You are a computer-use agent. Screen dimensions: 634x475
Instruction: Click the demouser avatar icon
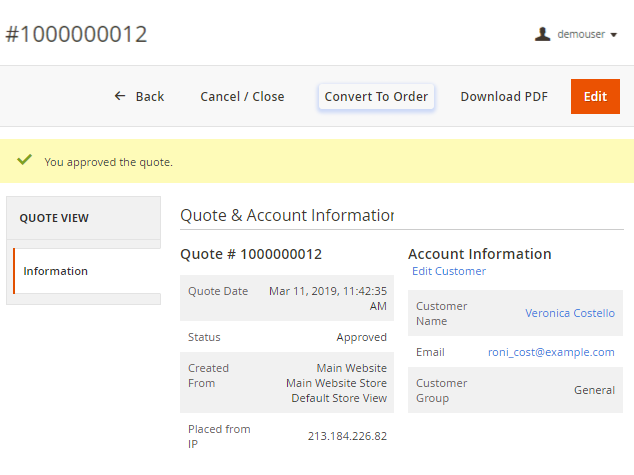(543, 34)
